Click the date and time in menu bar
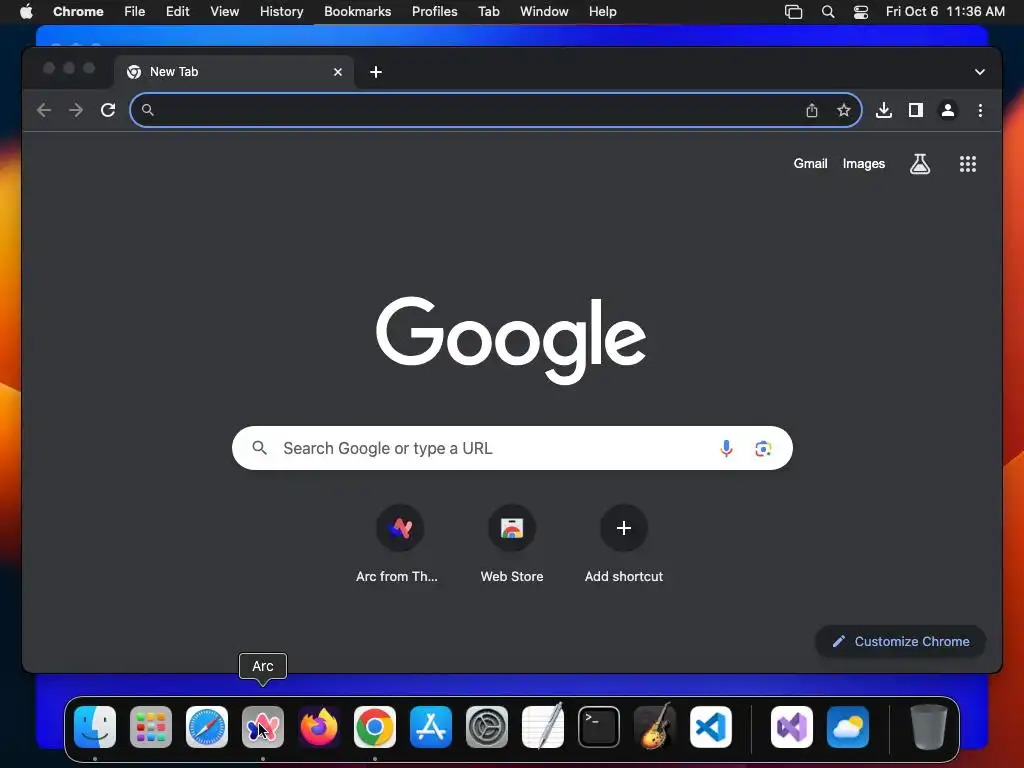 [945, 12]
